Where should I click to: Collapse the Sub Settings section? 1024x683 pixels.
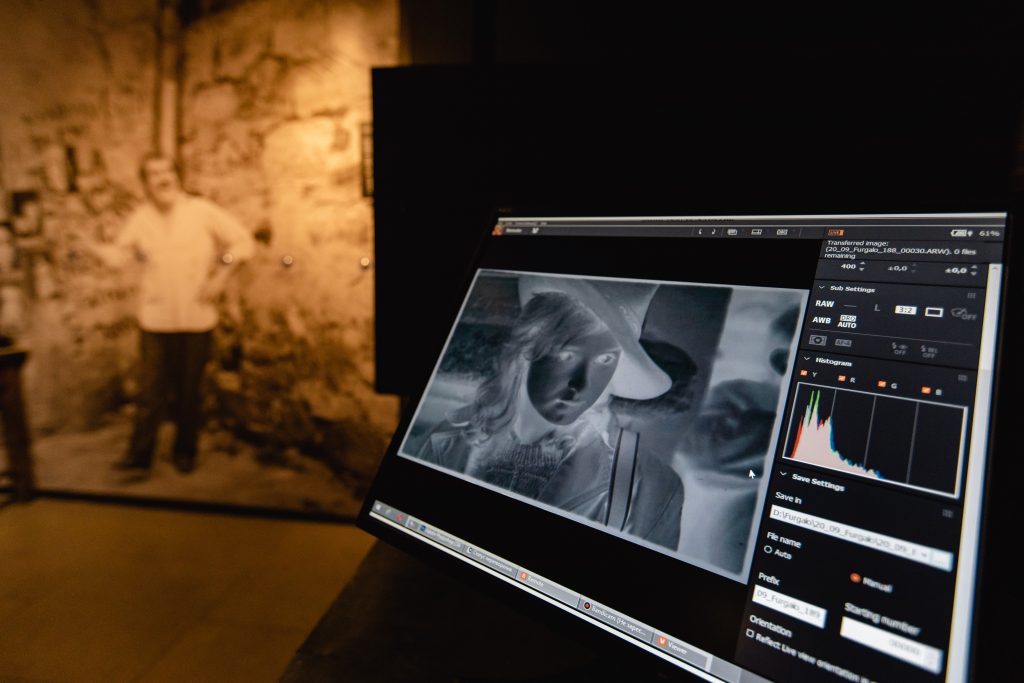pyautogui.click(x=822, y=286)
